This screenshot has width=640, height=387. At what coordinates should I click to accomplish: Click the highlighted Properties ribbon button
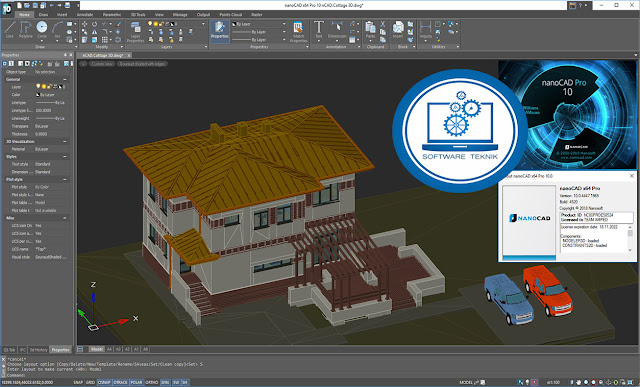pos(220,31)
